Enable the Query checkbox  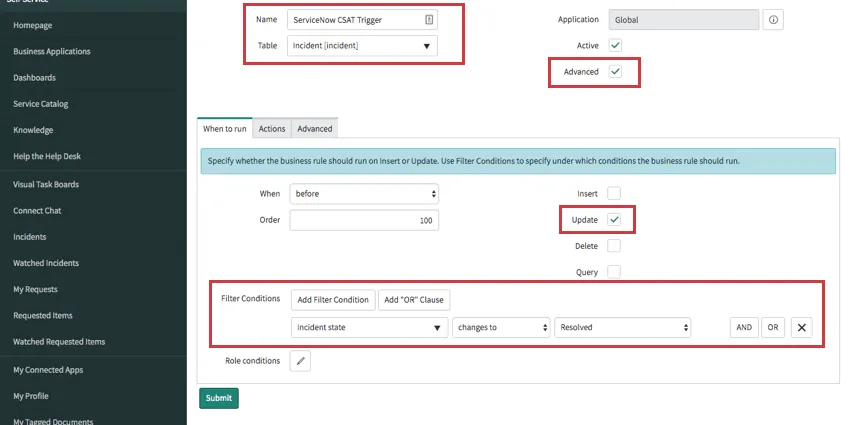point(614,272)
